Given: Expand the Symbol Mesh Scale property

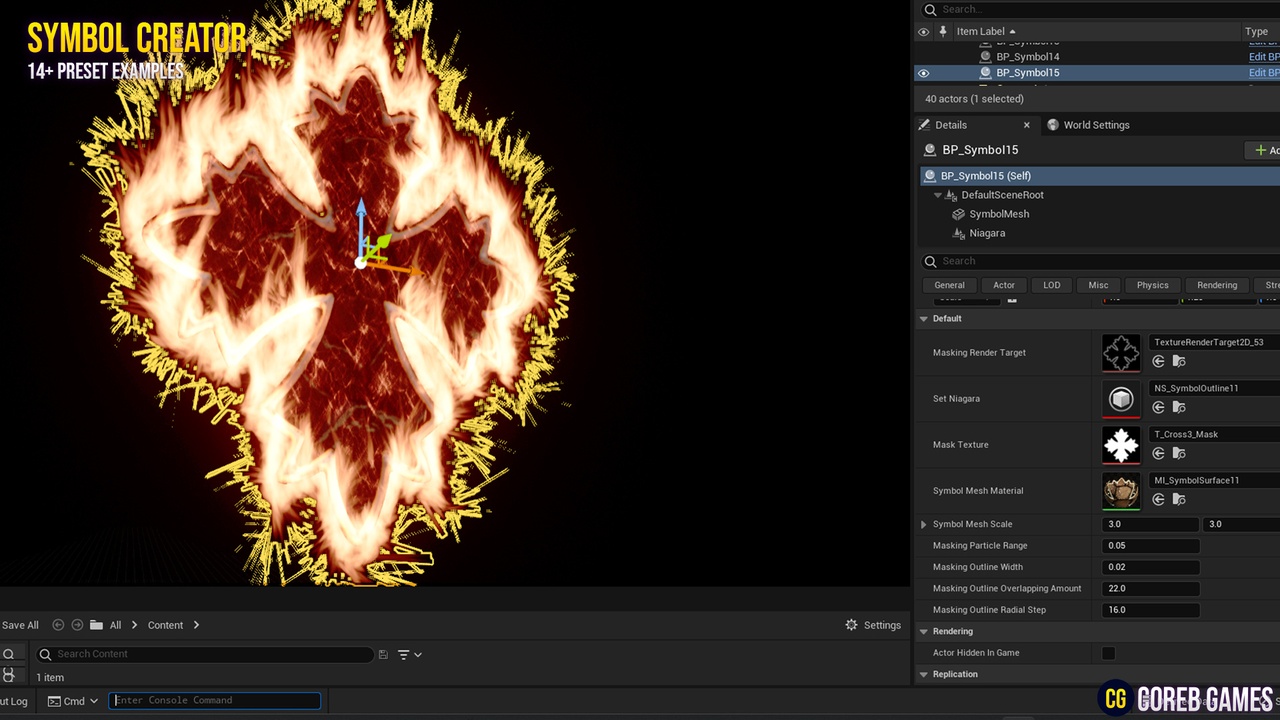Looking at the screenshot, I should tap(924, 524).
